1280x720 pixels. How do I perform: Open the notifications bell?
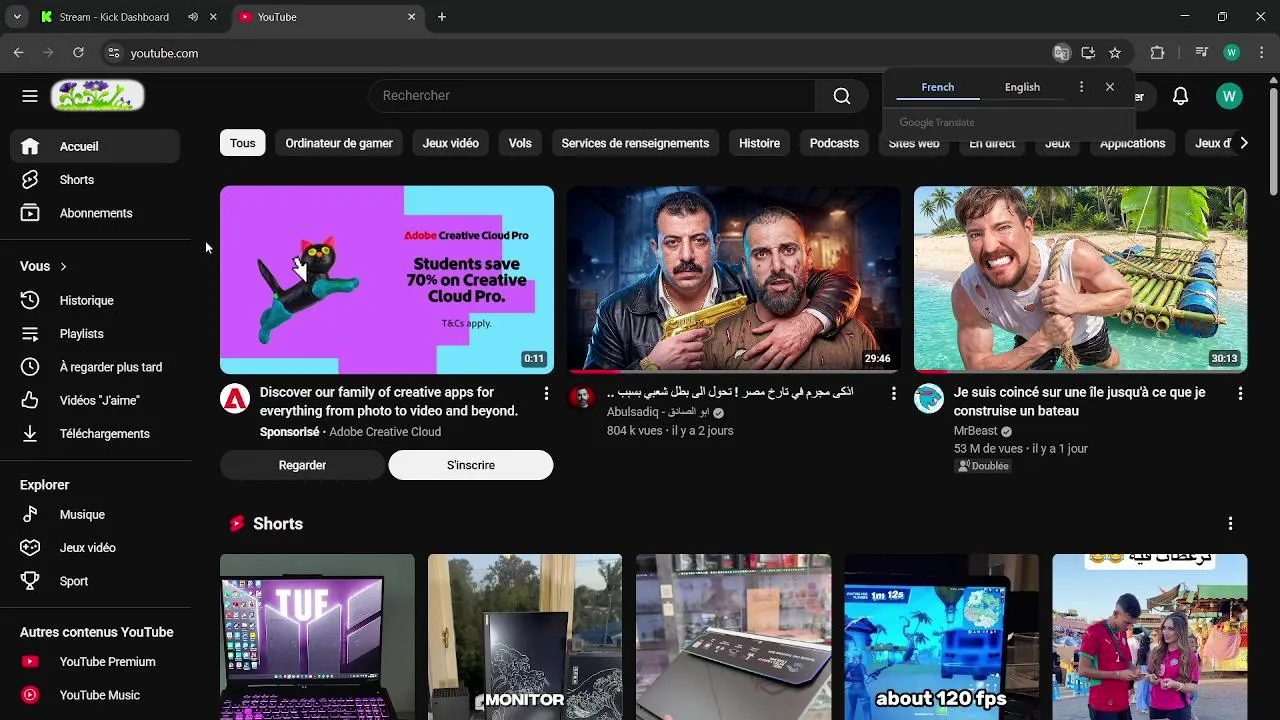pyautogui.click(x=1180, y=96)
